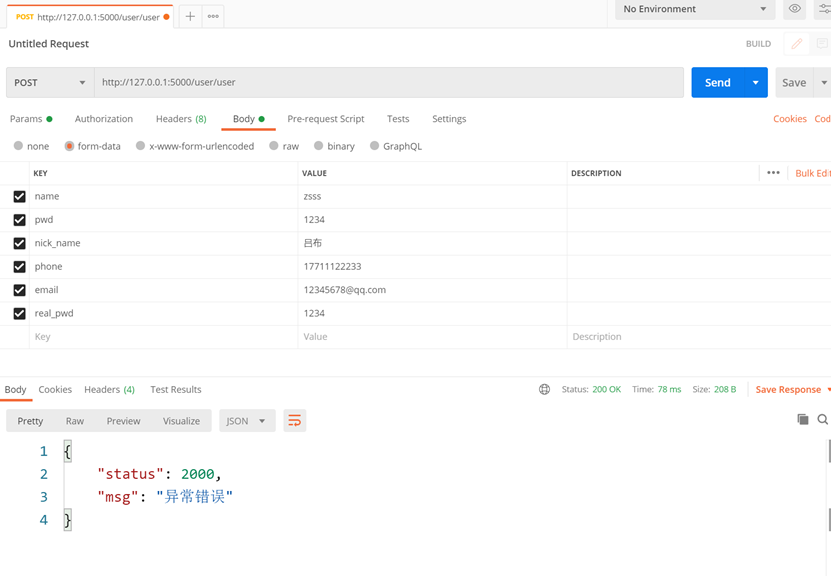Click the BUILD label button
This screenshot has width=831, height=576.
(x=758, y=43)
